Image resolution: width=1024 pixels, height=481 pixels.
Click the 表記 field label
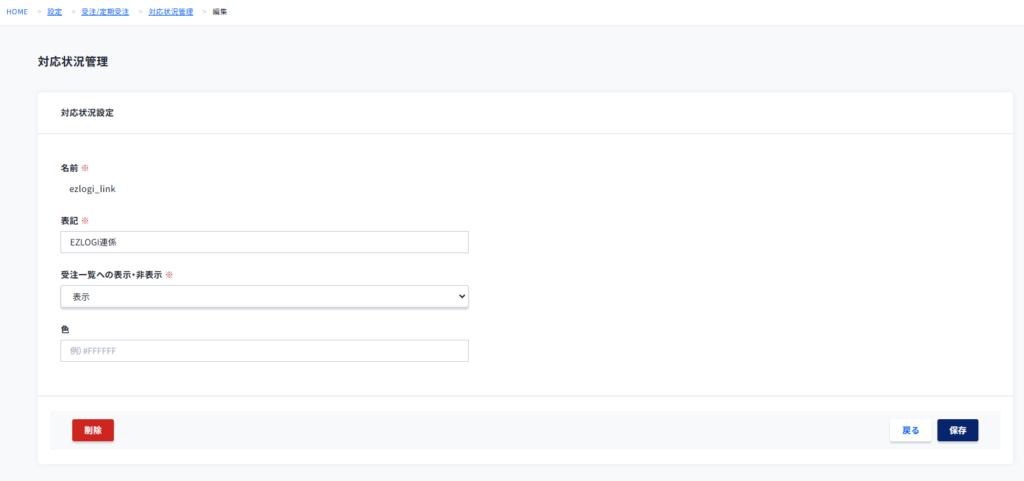coord(69,220)
